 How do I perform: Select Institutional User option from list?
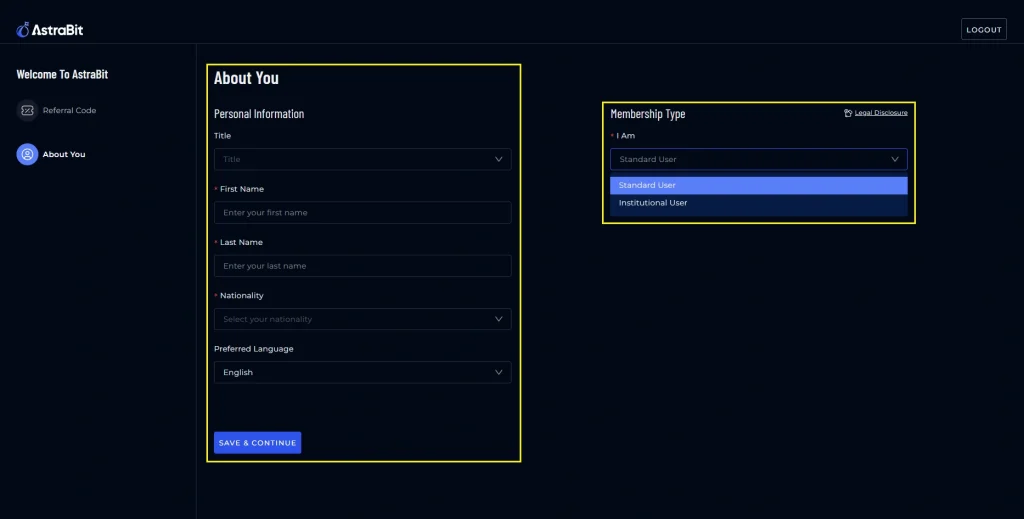pyautogui.click(x=759, y=203)
